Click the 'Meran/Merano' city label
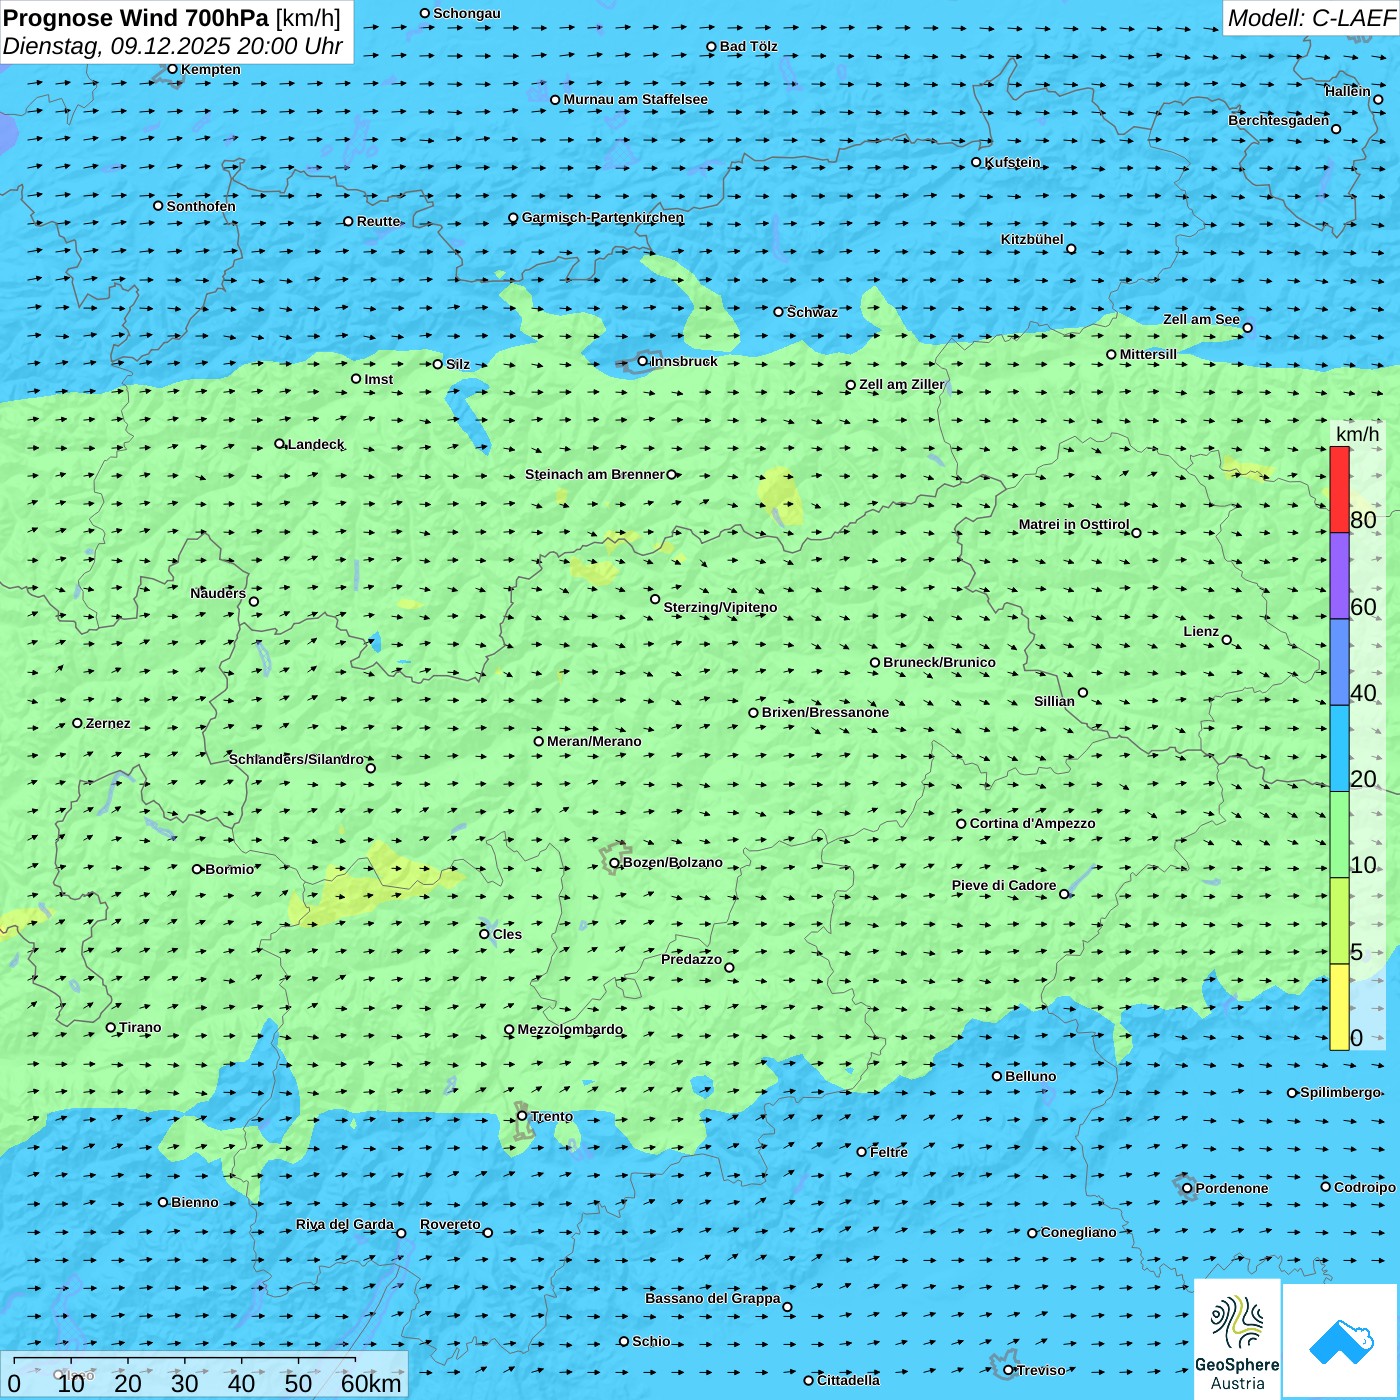 594,741
